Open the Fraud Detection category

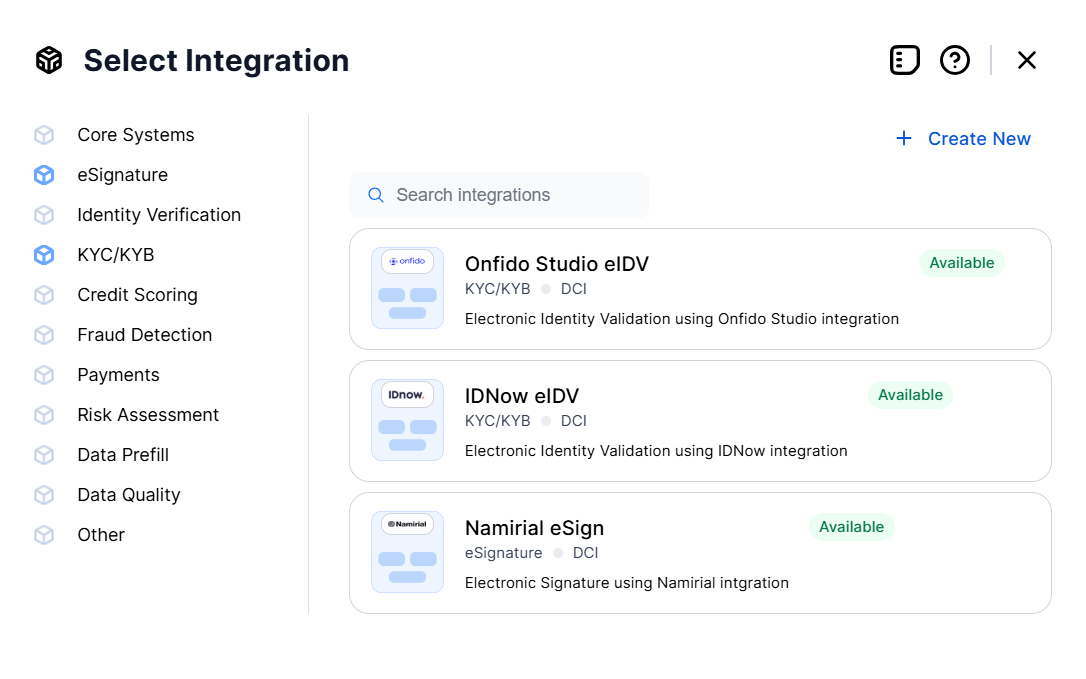tap(144, 335)
